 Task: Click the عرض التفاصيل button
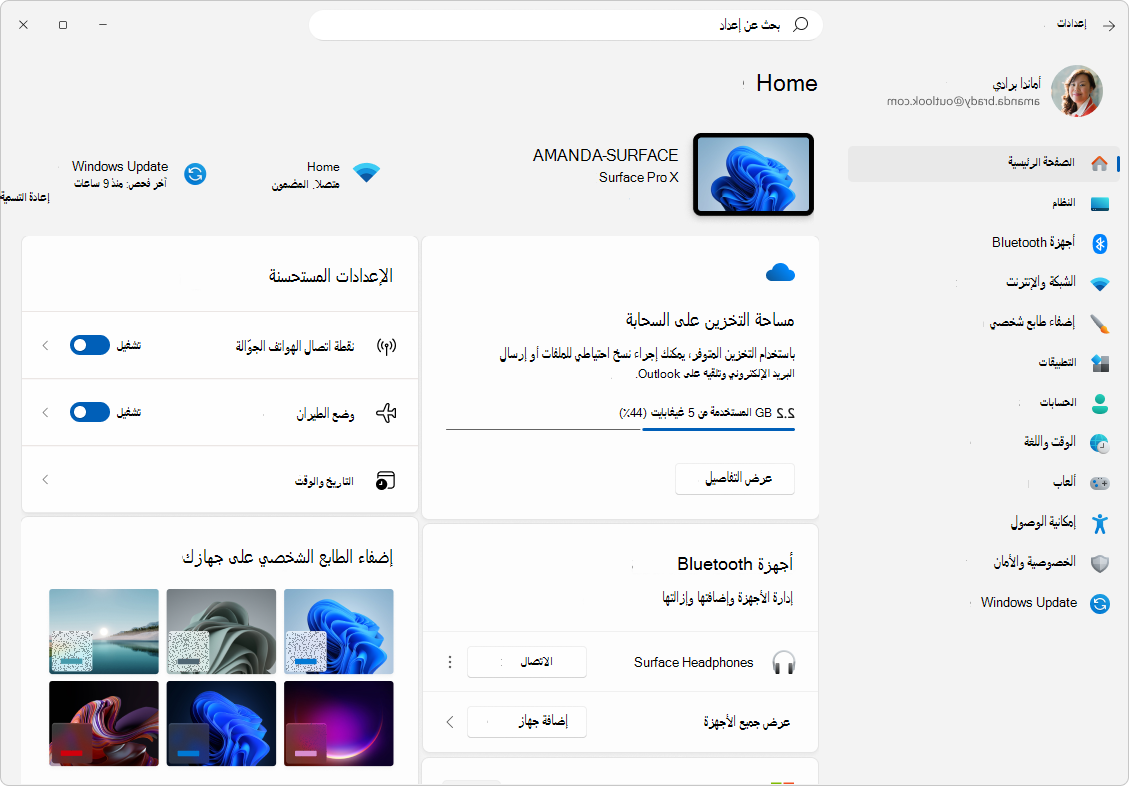735,479
